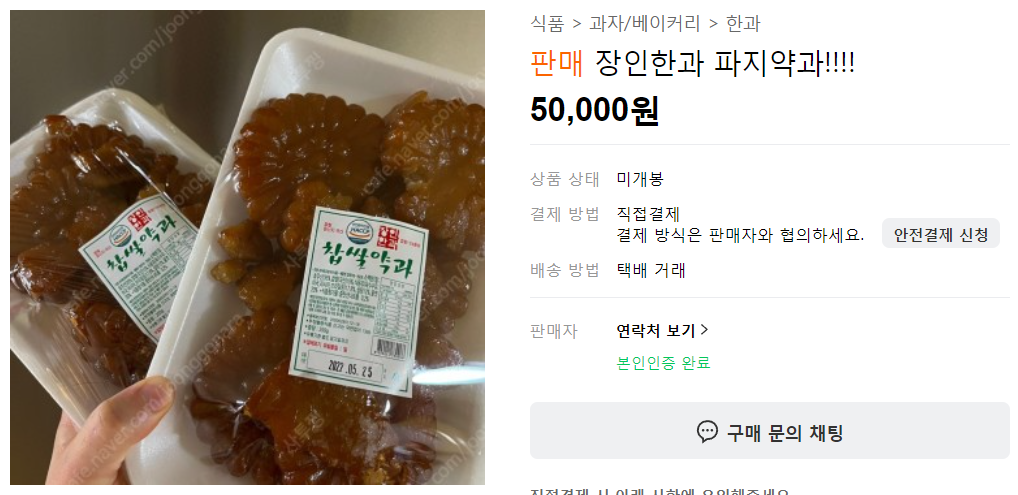
Task: Click the second breadcrumb separator arrow
Action: (713, 25)
